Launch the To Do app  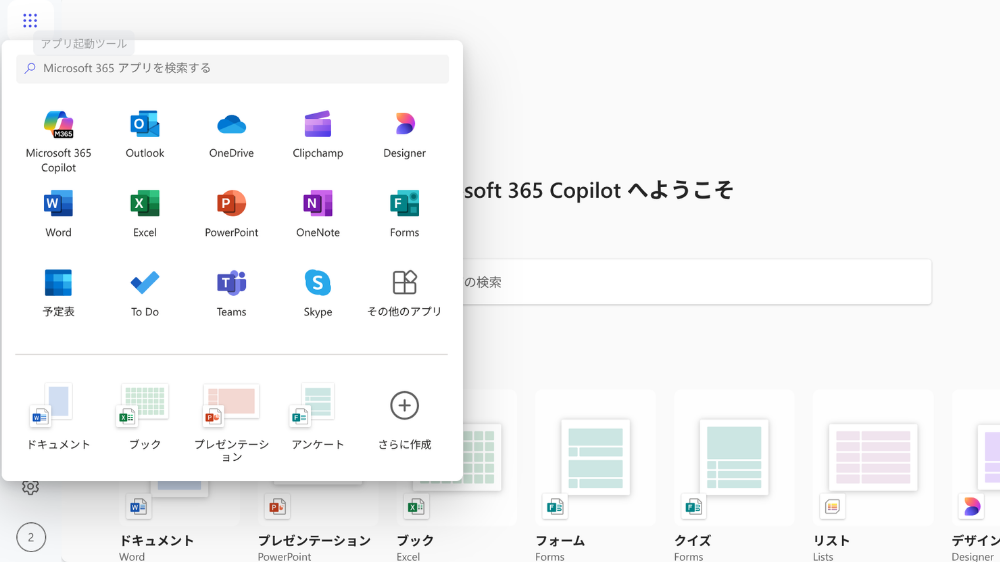(145, 293)
